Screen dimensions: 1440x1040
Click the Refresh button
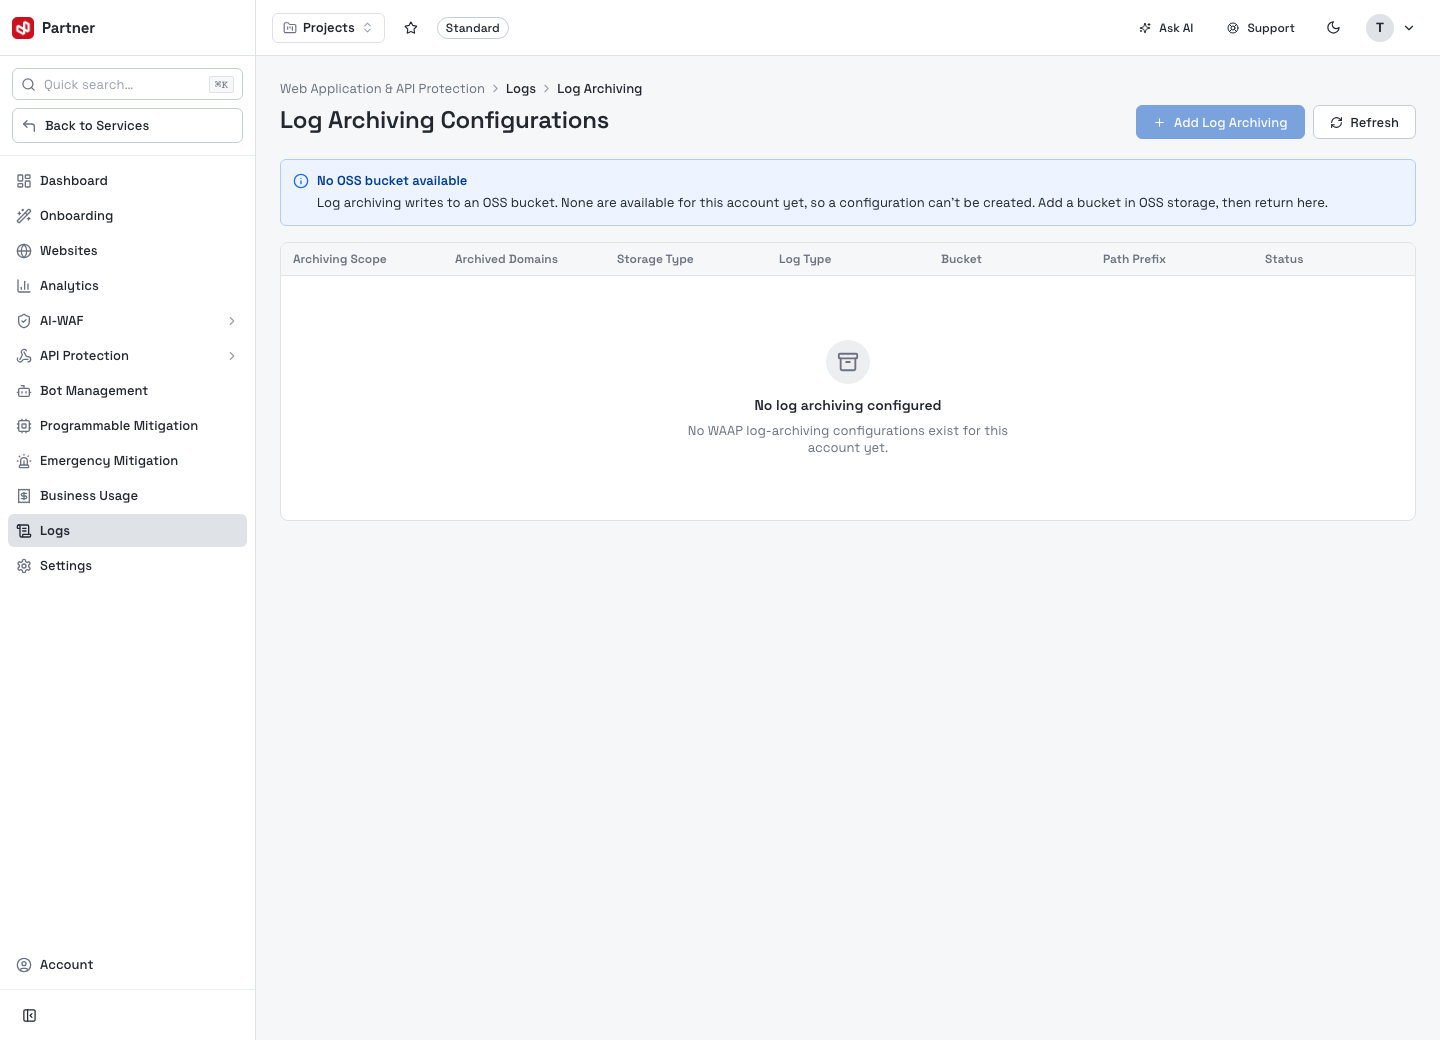click(x=1364, y=122)
